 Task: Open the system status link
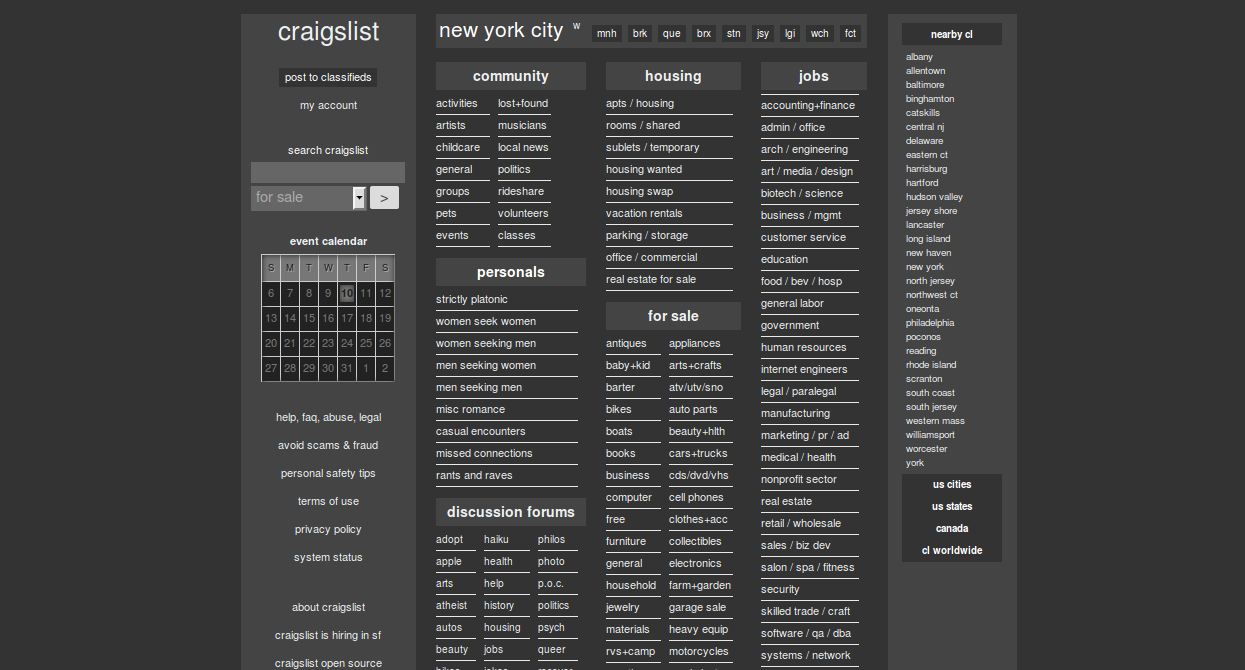point(328,557)
